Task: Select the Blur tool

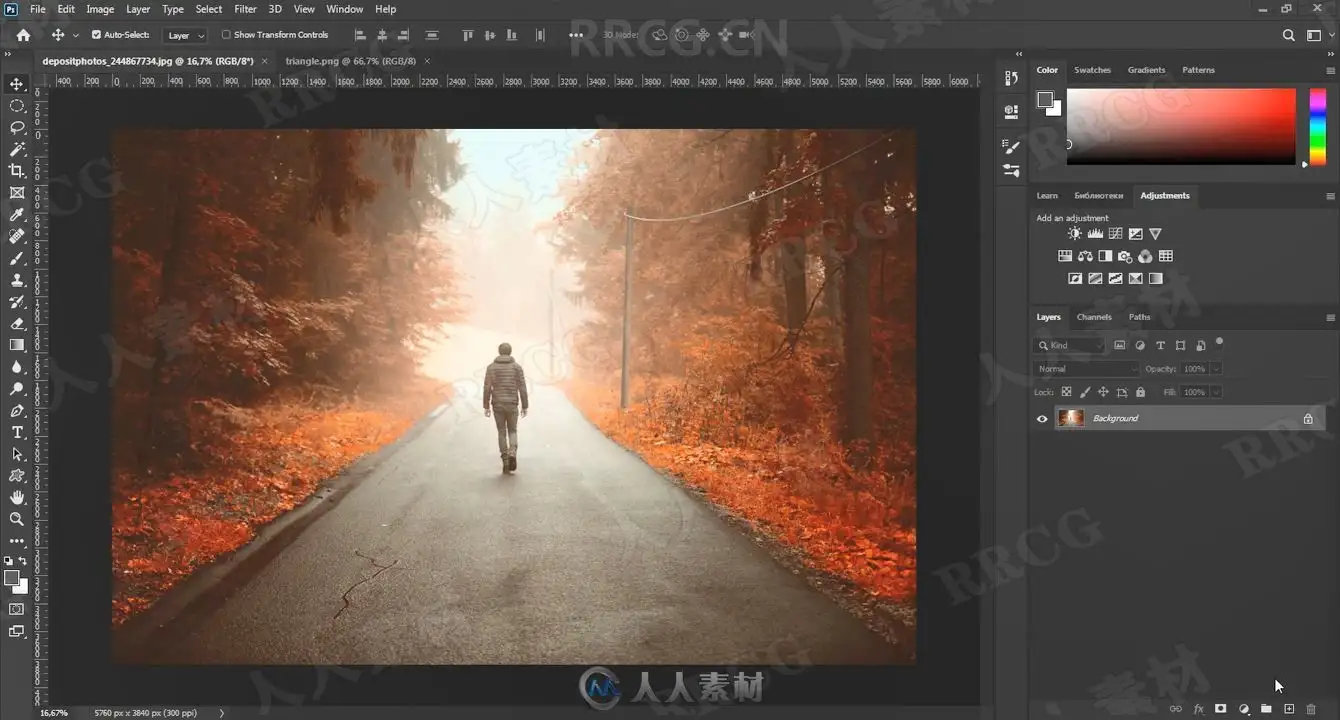Action: 17,367
